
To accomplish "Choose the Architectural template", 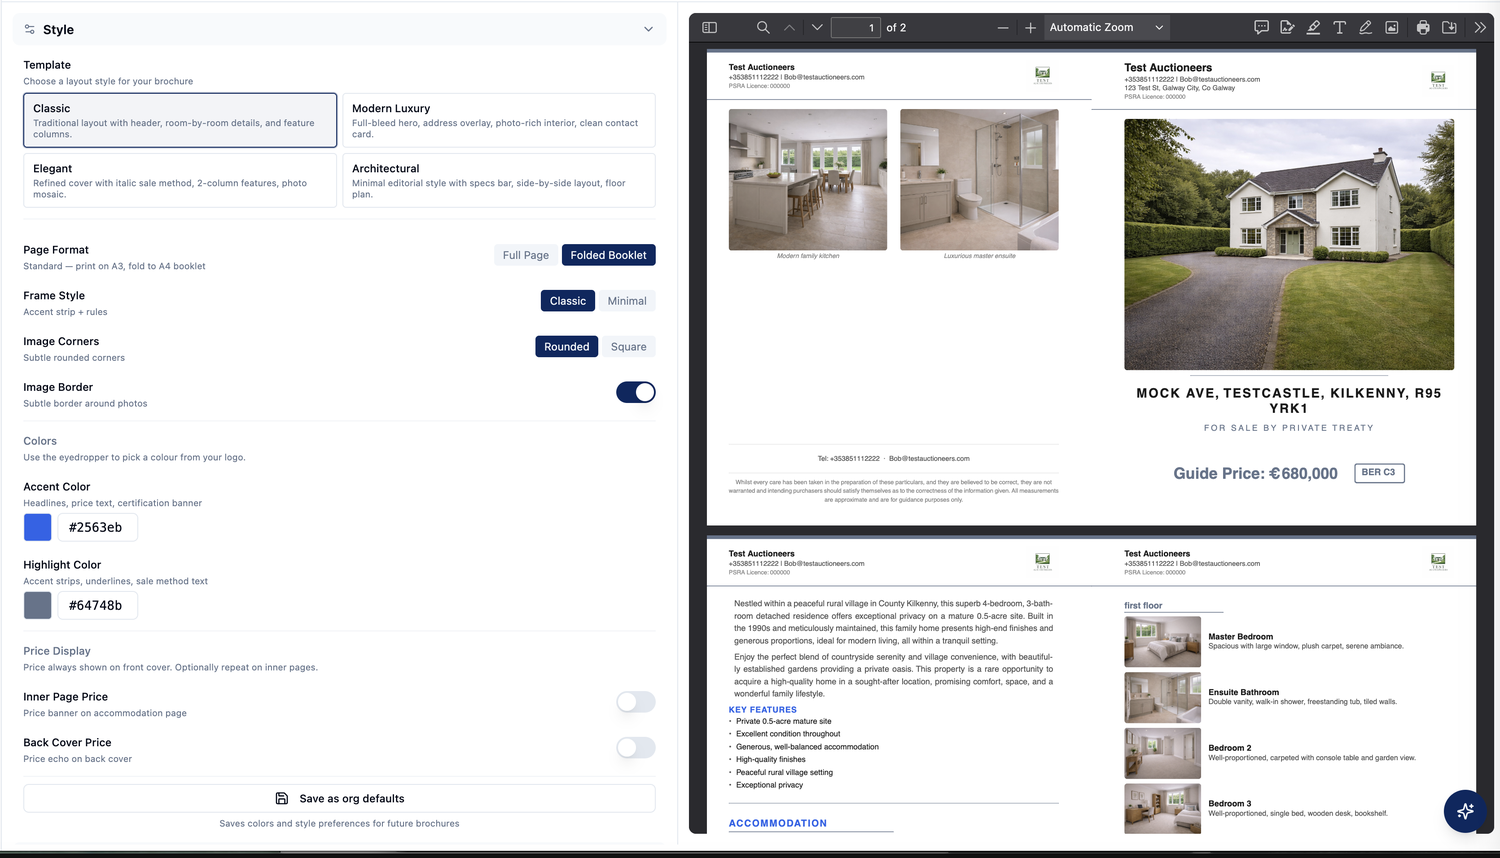I will coord(499,180).
